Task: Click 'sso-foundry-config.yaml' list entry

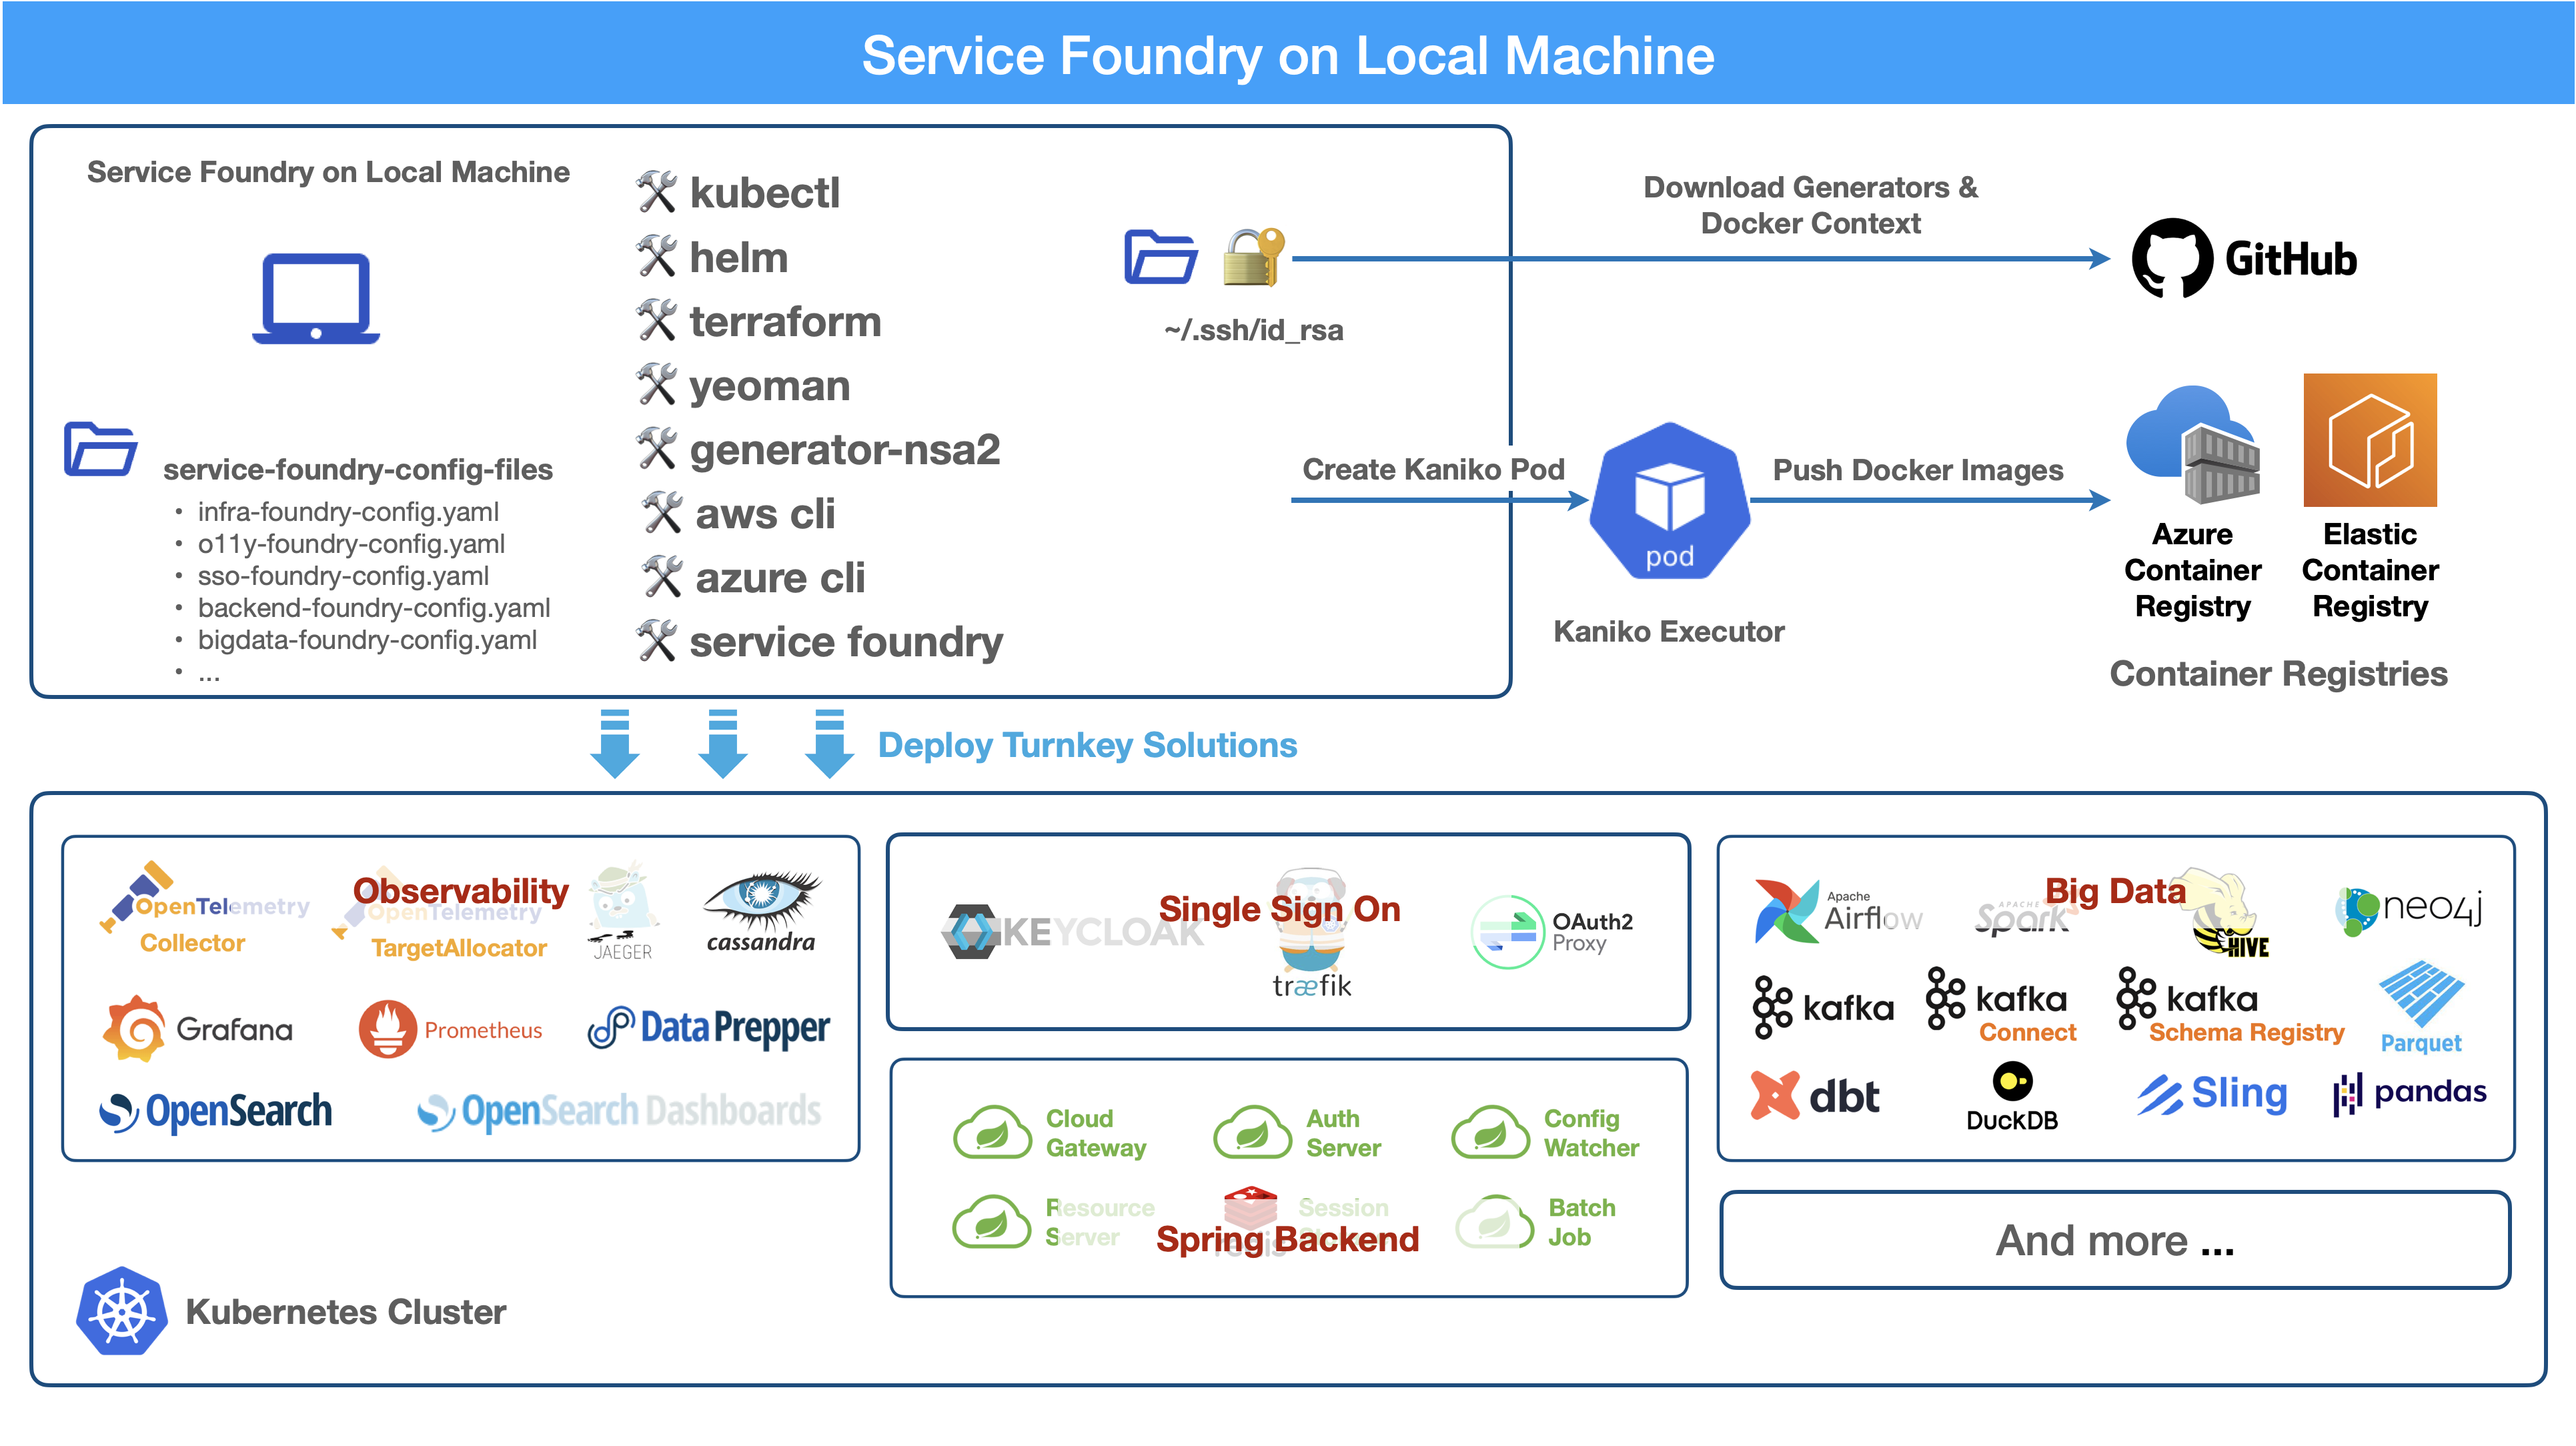Action: click(x=343, y=576)
